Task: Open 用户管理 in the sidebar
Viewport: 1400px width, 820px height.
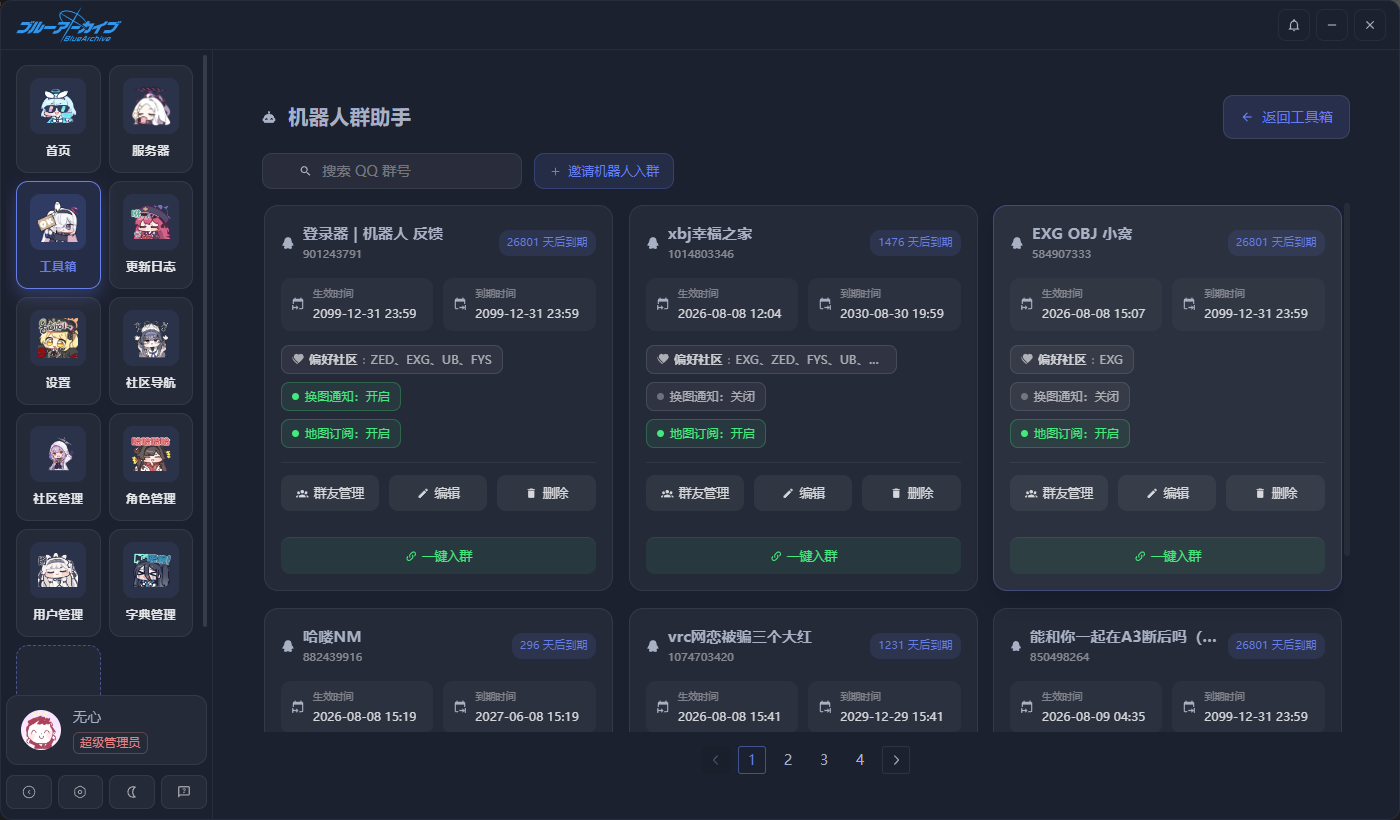Action: 58,583
